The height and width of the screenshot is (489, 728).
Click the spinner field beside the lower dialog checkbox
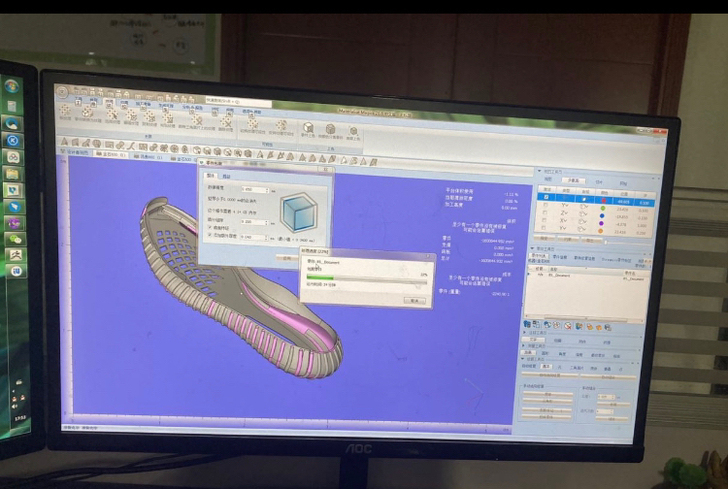[x=254, y=237]
